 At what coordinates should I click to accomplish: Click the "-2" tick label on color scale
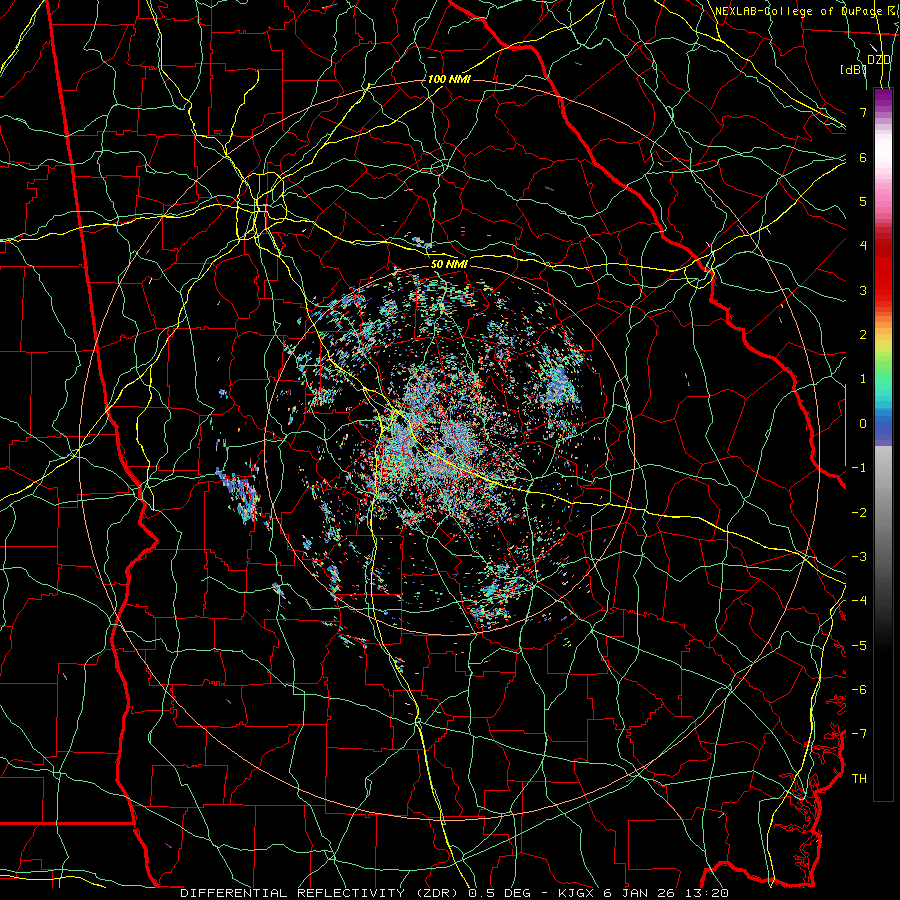click(859, 513)
